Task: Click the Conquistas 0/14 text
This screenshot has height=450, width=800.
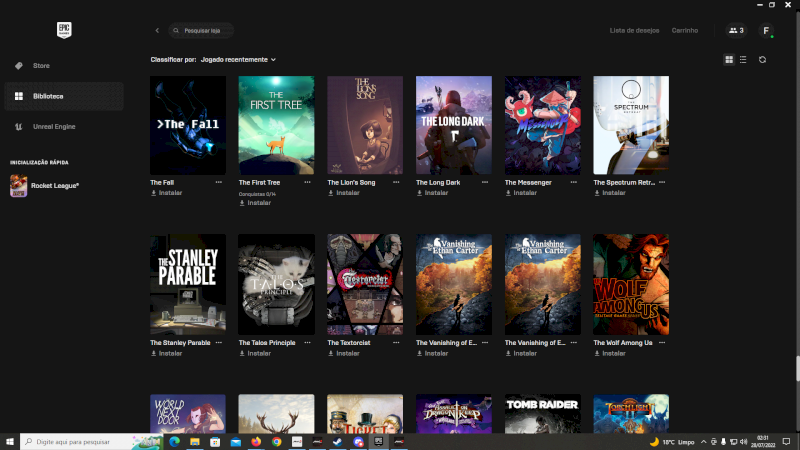Action: 258,194
